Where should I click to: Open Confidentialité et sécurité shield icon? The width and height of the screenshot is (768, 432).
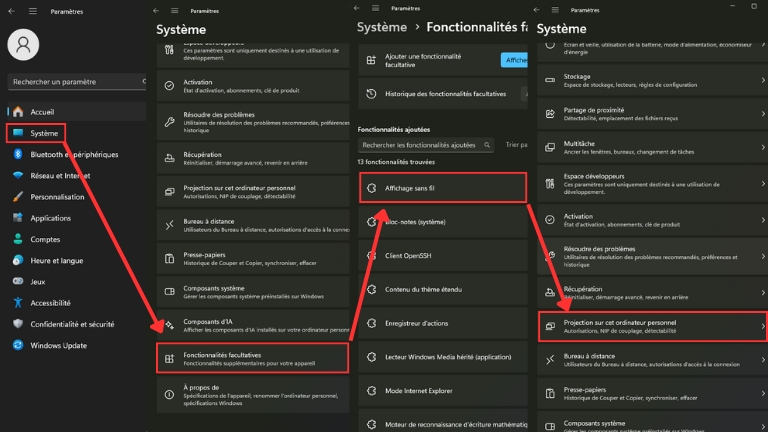coord(18,324)
